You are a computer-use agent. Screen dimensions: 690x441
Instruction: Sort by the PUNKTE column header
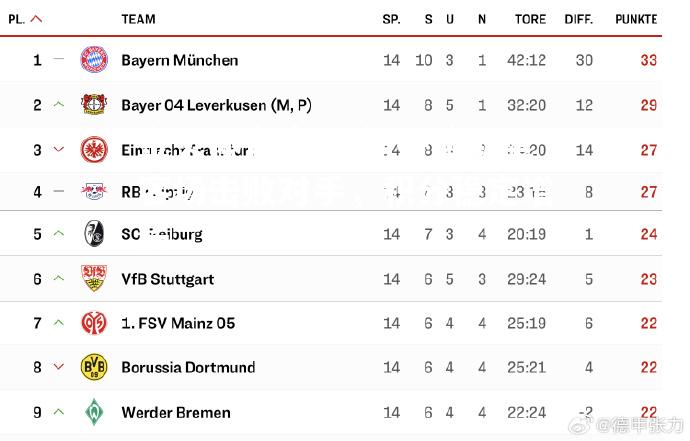636,19
